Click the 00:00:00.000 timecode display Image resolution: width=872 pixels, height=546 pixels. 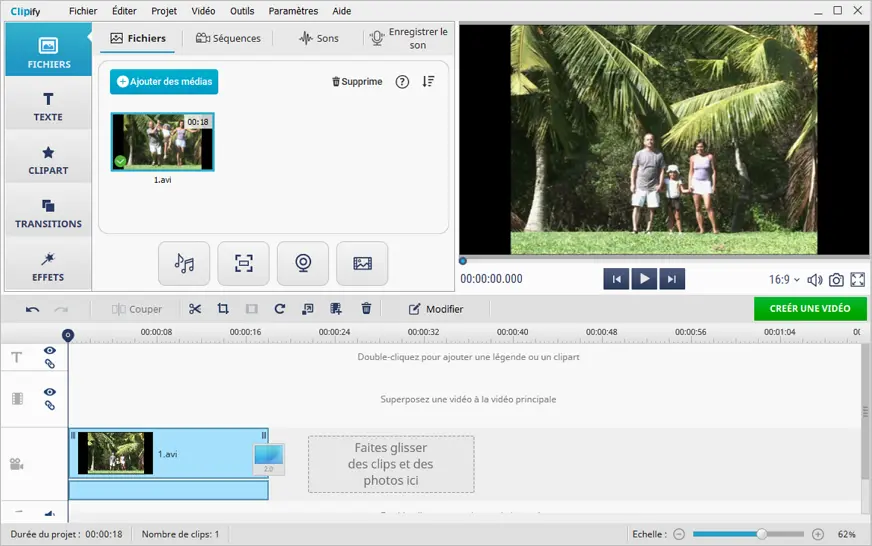pos(491,279)
